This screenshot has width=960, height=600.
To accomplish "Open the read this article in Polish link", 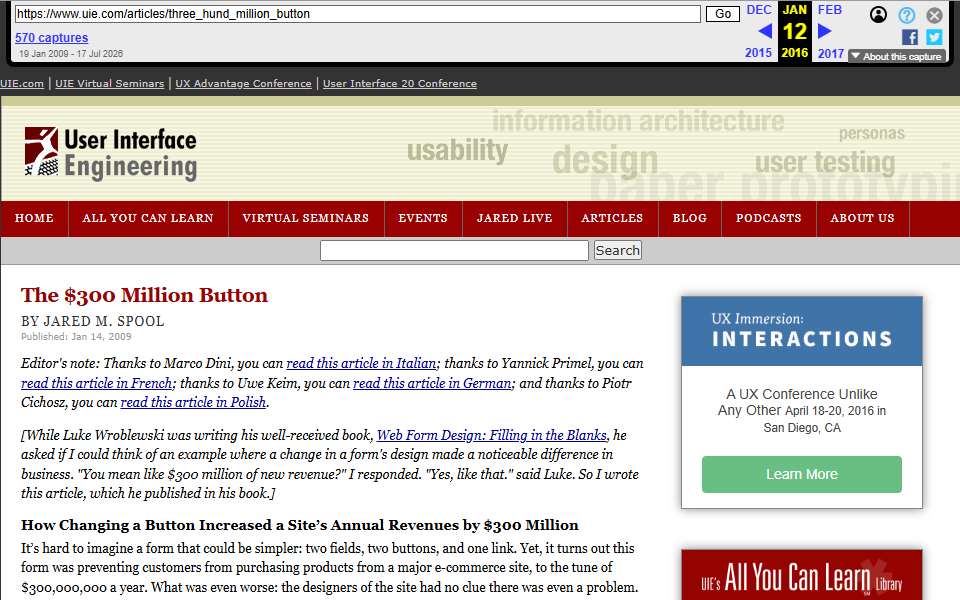I will tap(193, 402).
